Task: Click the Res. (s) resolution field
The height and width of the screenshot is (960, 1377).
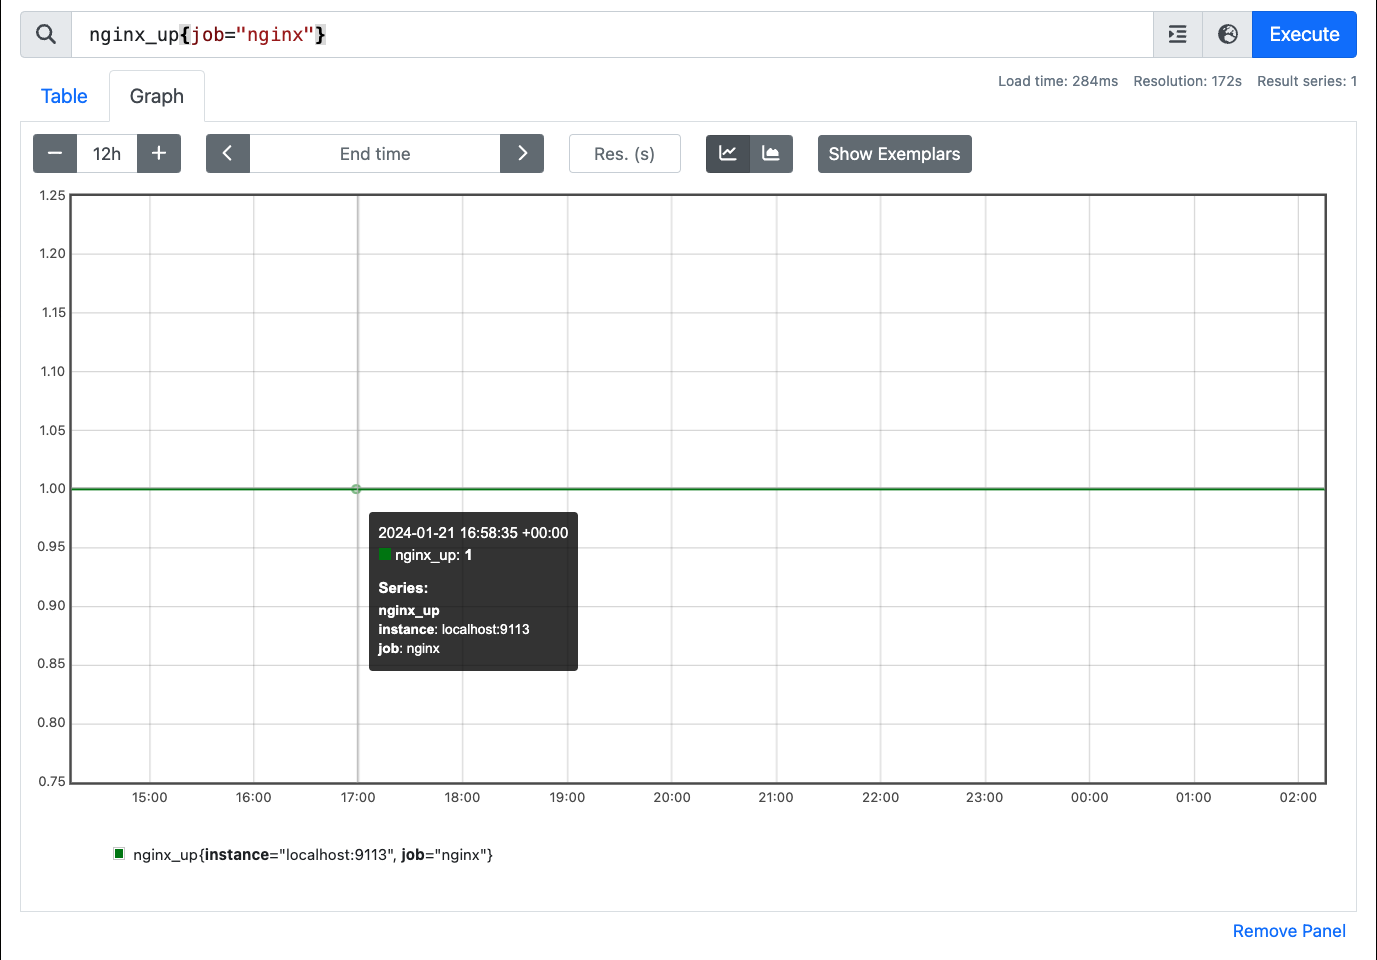Action: click(x=624, y=154)
